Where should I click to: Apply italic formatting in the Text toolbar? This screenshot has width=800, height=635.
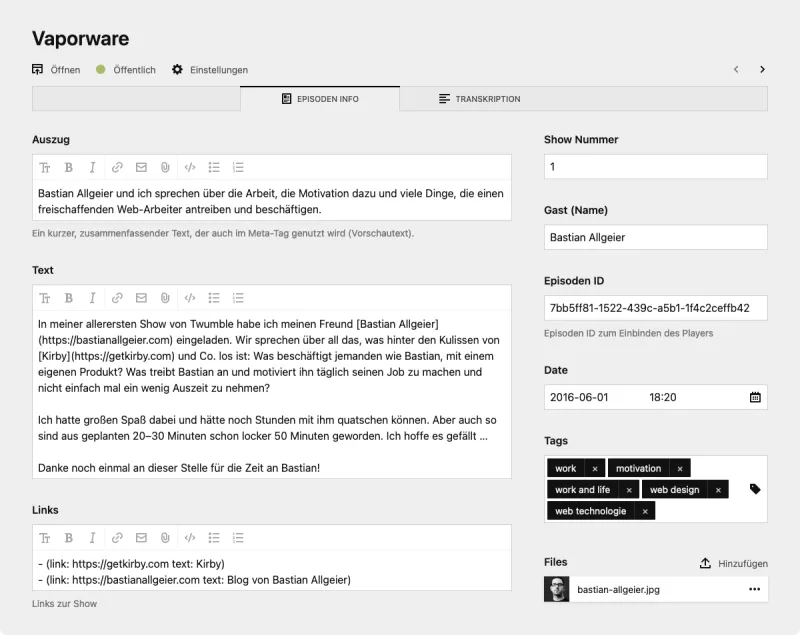[x=92, y=297]
